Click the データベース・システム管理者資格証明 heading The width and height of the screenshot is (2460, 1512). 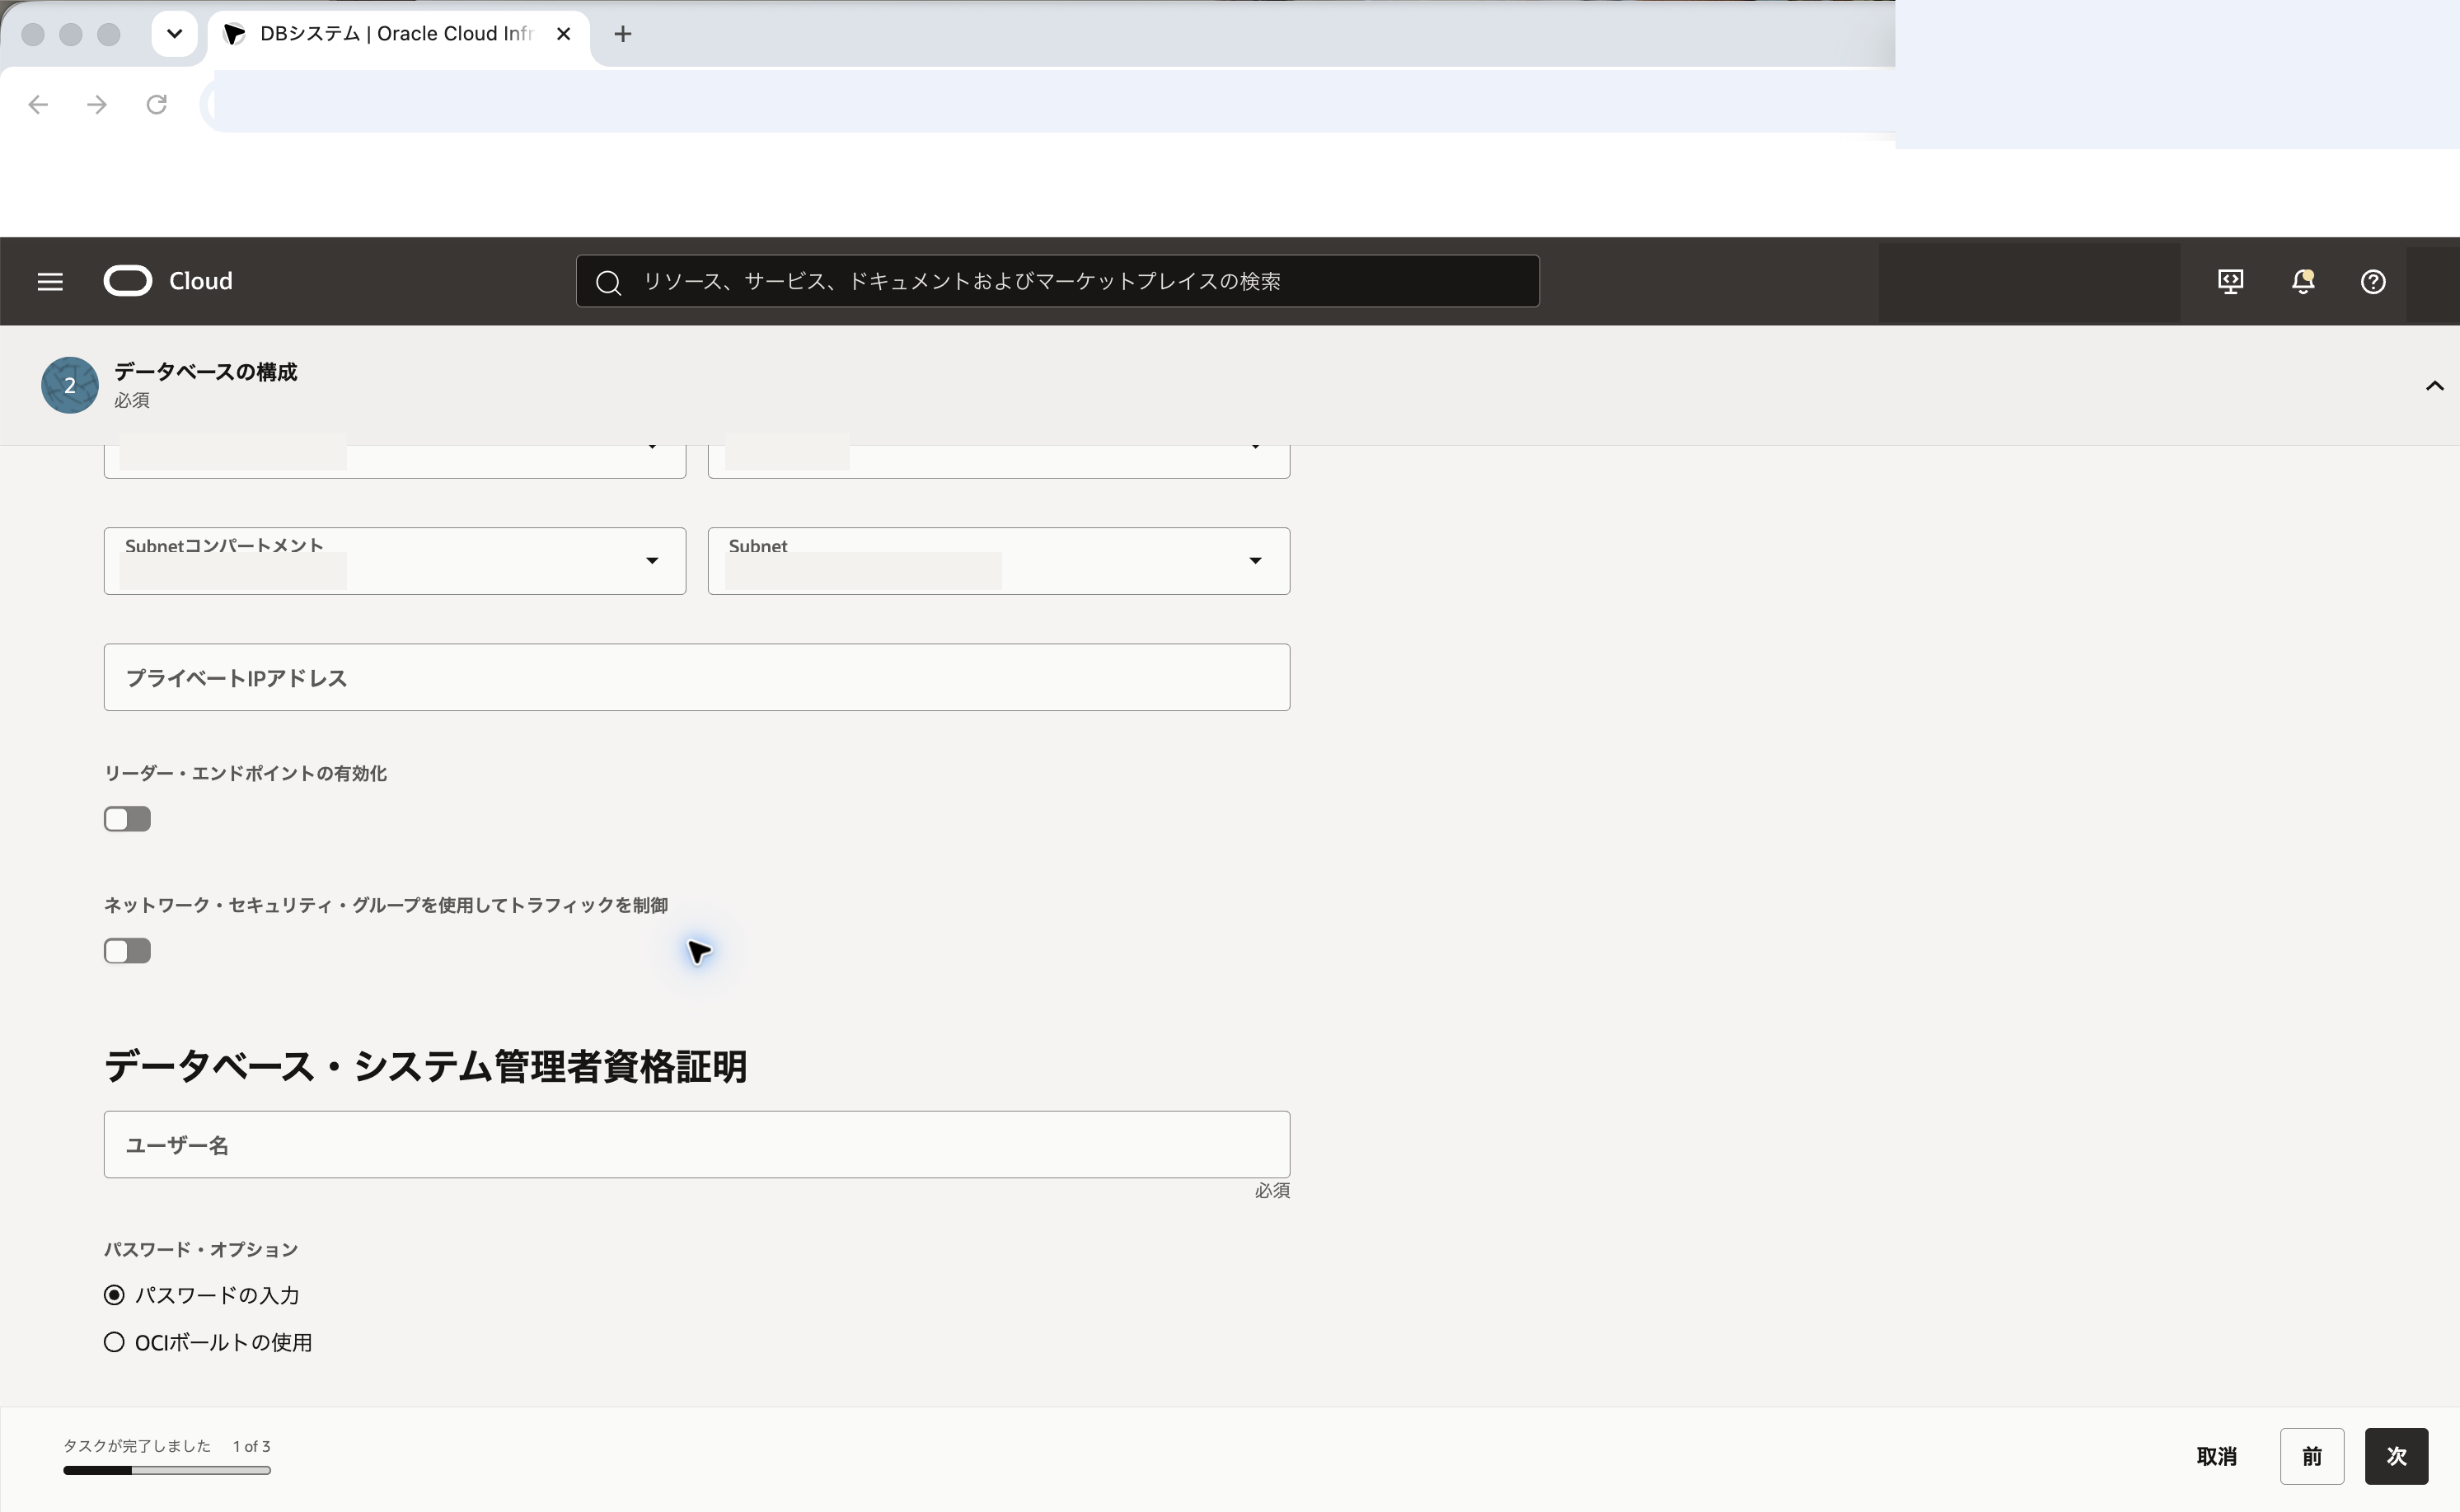coord(426,1066)
